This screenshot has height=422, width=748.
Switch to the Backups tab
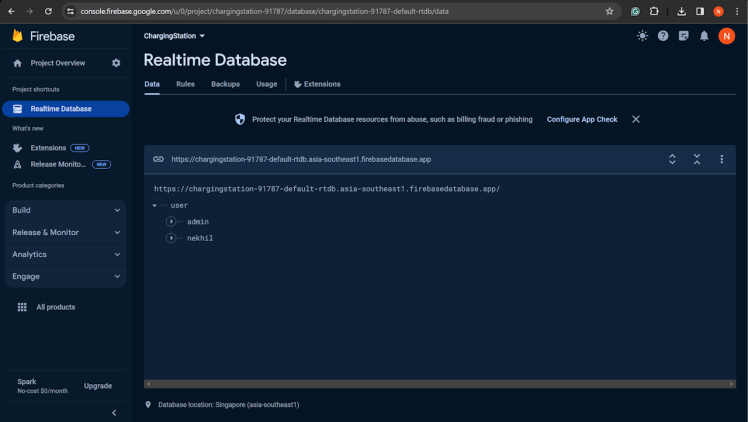click(225, 84)
